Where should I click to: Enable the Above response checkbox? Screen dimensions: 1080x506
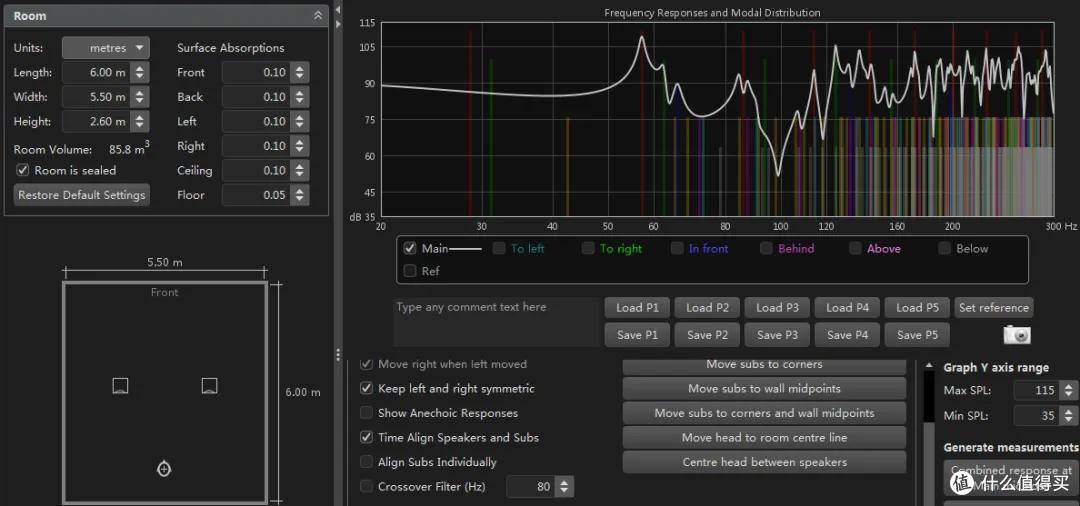855,249
